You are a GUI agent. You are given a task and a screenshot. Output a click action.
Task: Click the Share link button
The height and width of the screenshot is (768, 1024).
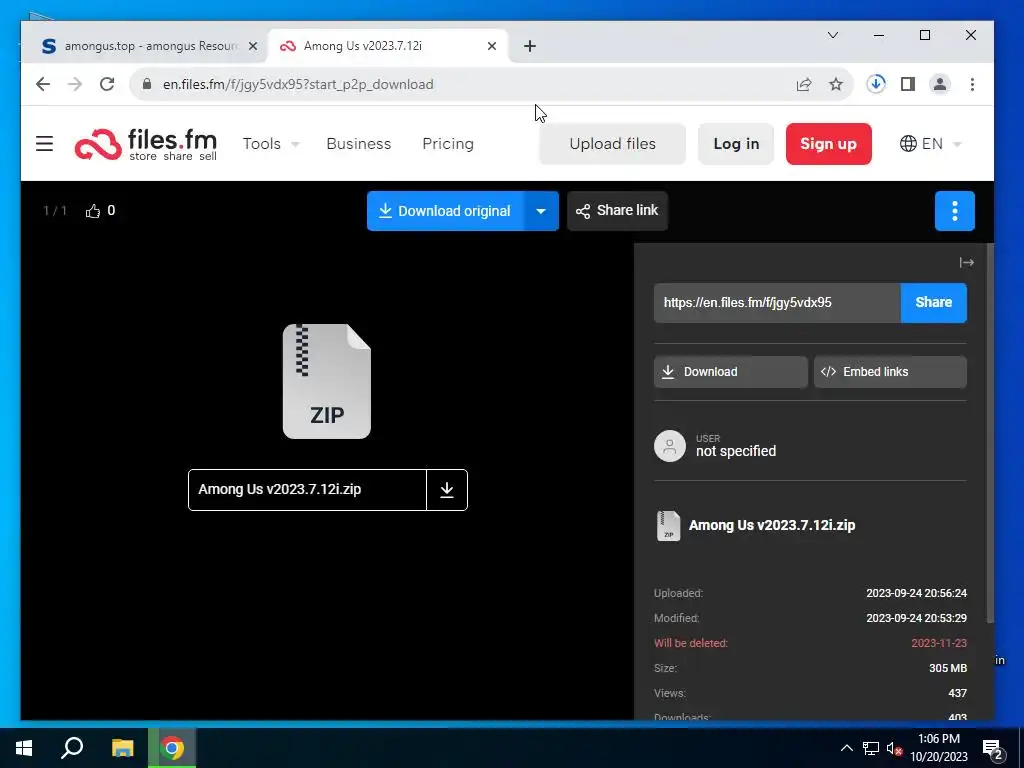tap(617, 211)
